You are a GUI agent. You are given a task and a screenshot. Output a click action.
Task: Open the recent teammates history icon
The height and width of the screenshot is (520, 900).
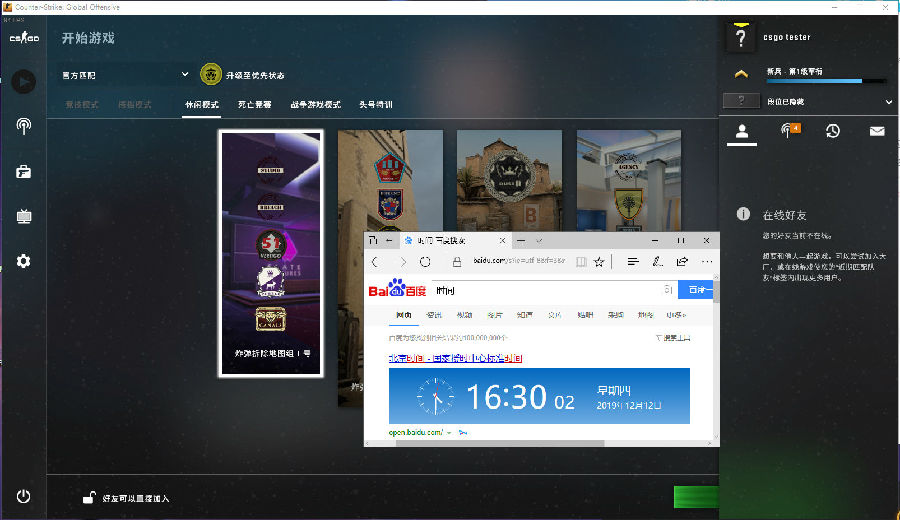point(833,131)
